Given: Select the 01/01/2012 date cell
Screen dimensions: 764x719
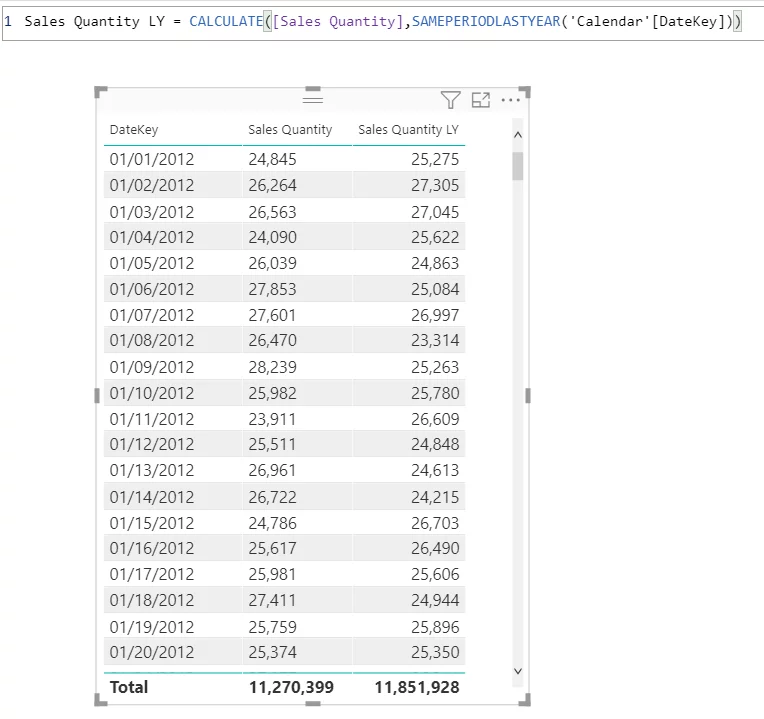Looking at the screenshot, I should [x=152, y=159].
